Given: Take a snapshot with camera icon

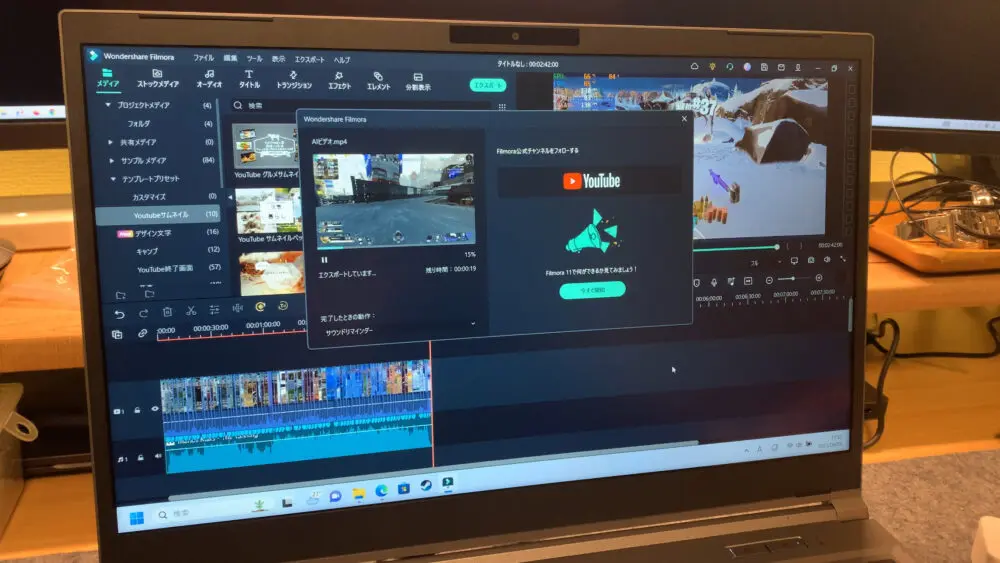Looking at the screenshot, I should [811, 260].
